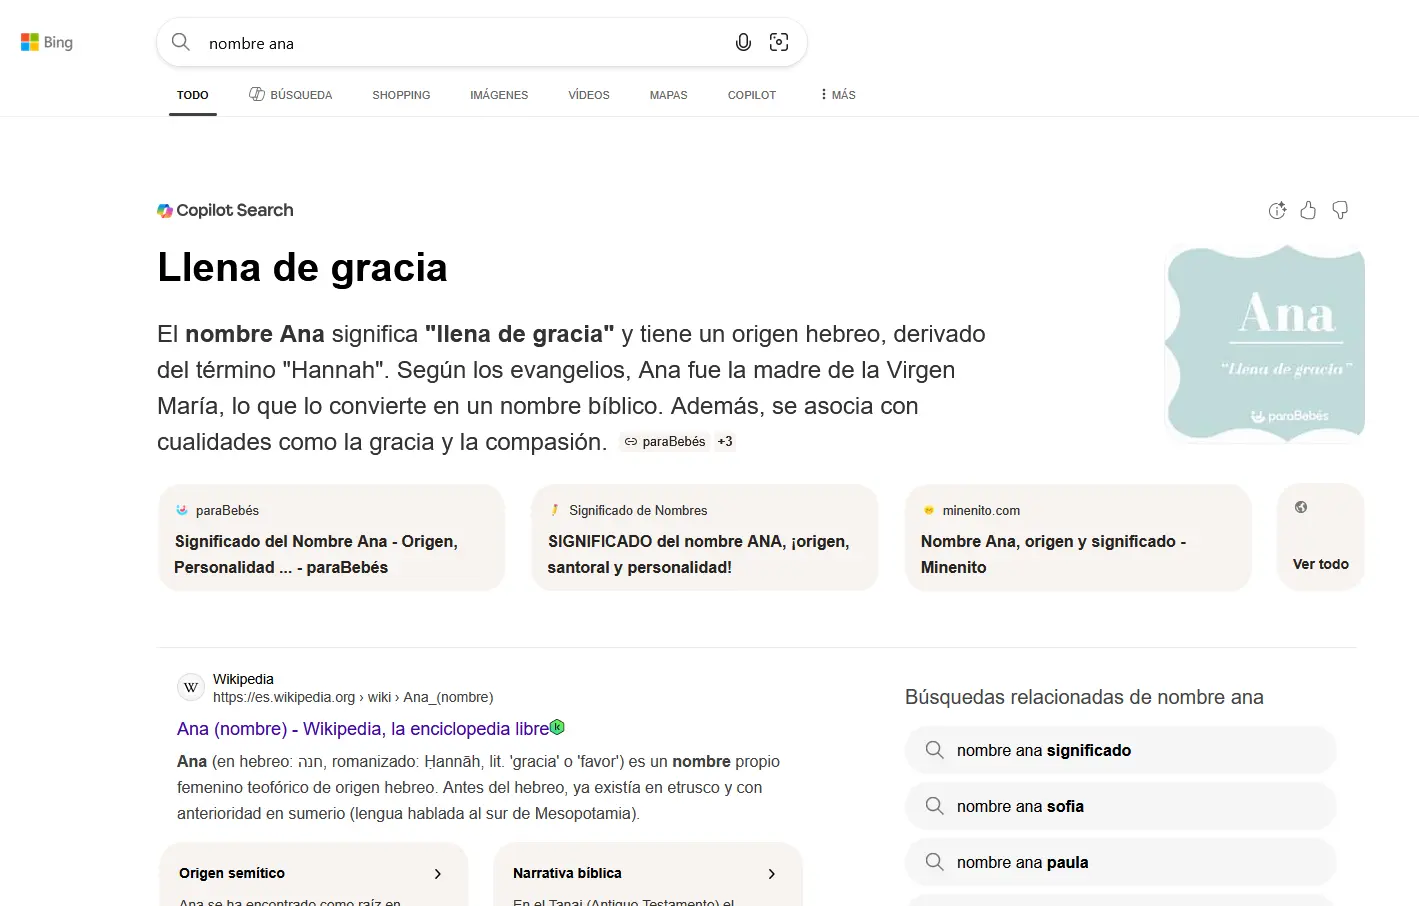
Task: Click the Wikipedia favicon in the result
Action: (x=190, y=687)
